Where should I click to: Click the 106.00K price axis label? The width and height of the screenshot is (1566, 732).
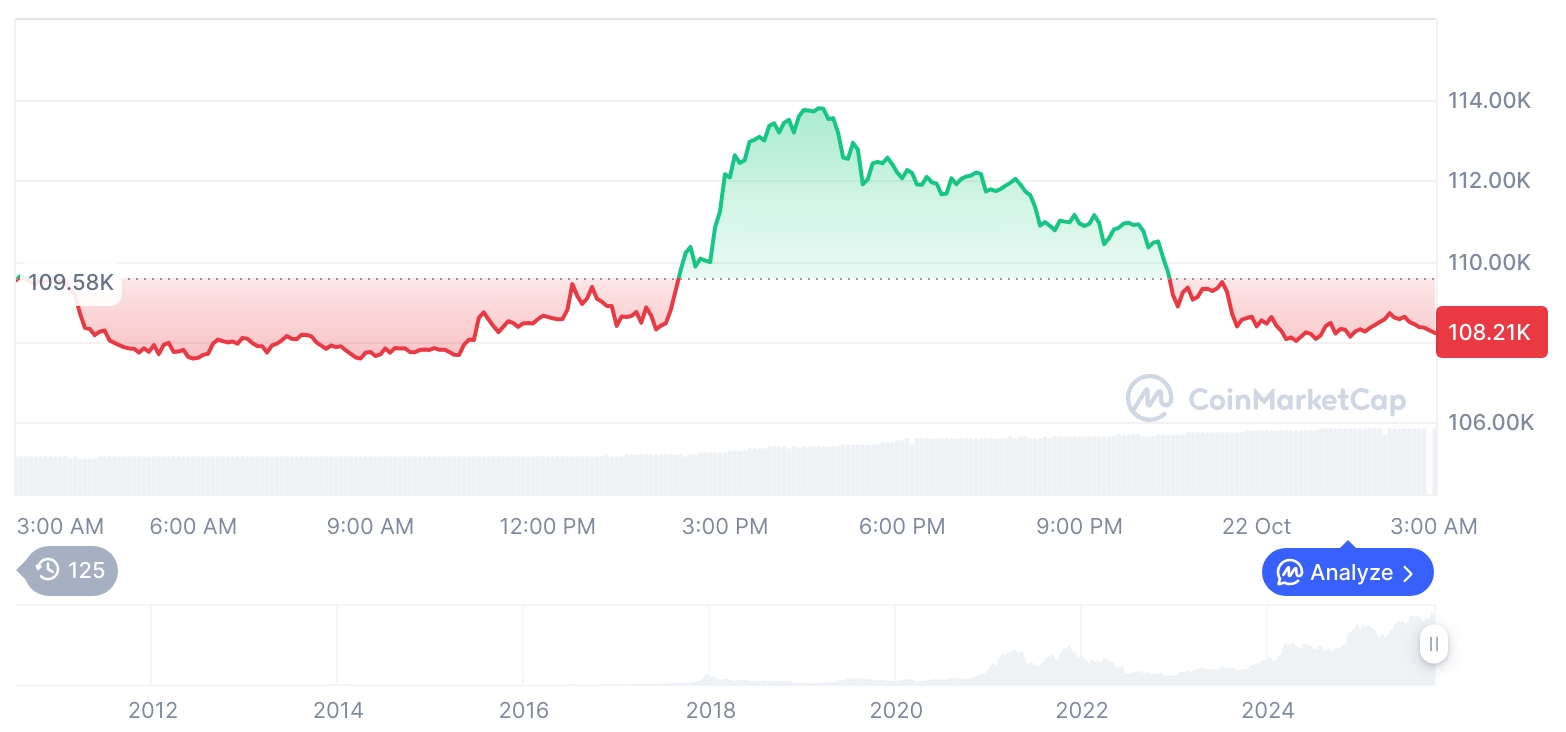coord(1489,422)
